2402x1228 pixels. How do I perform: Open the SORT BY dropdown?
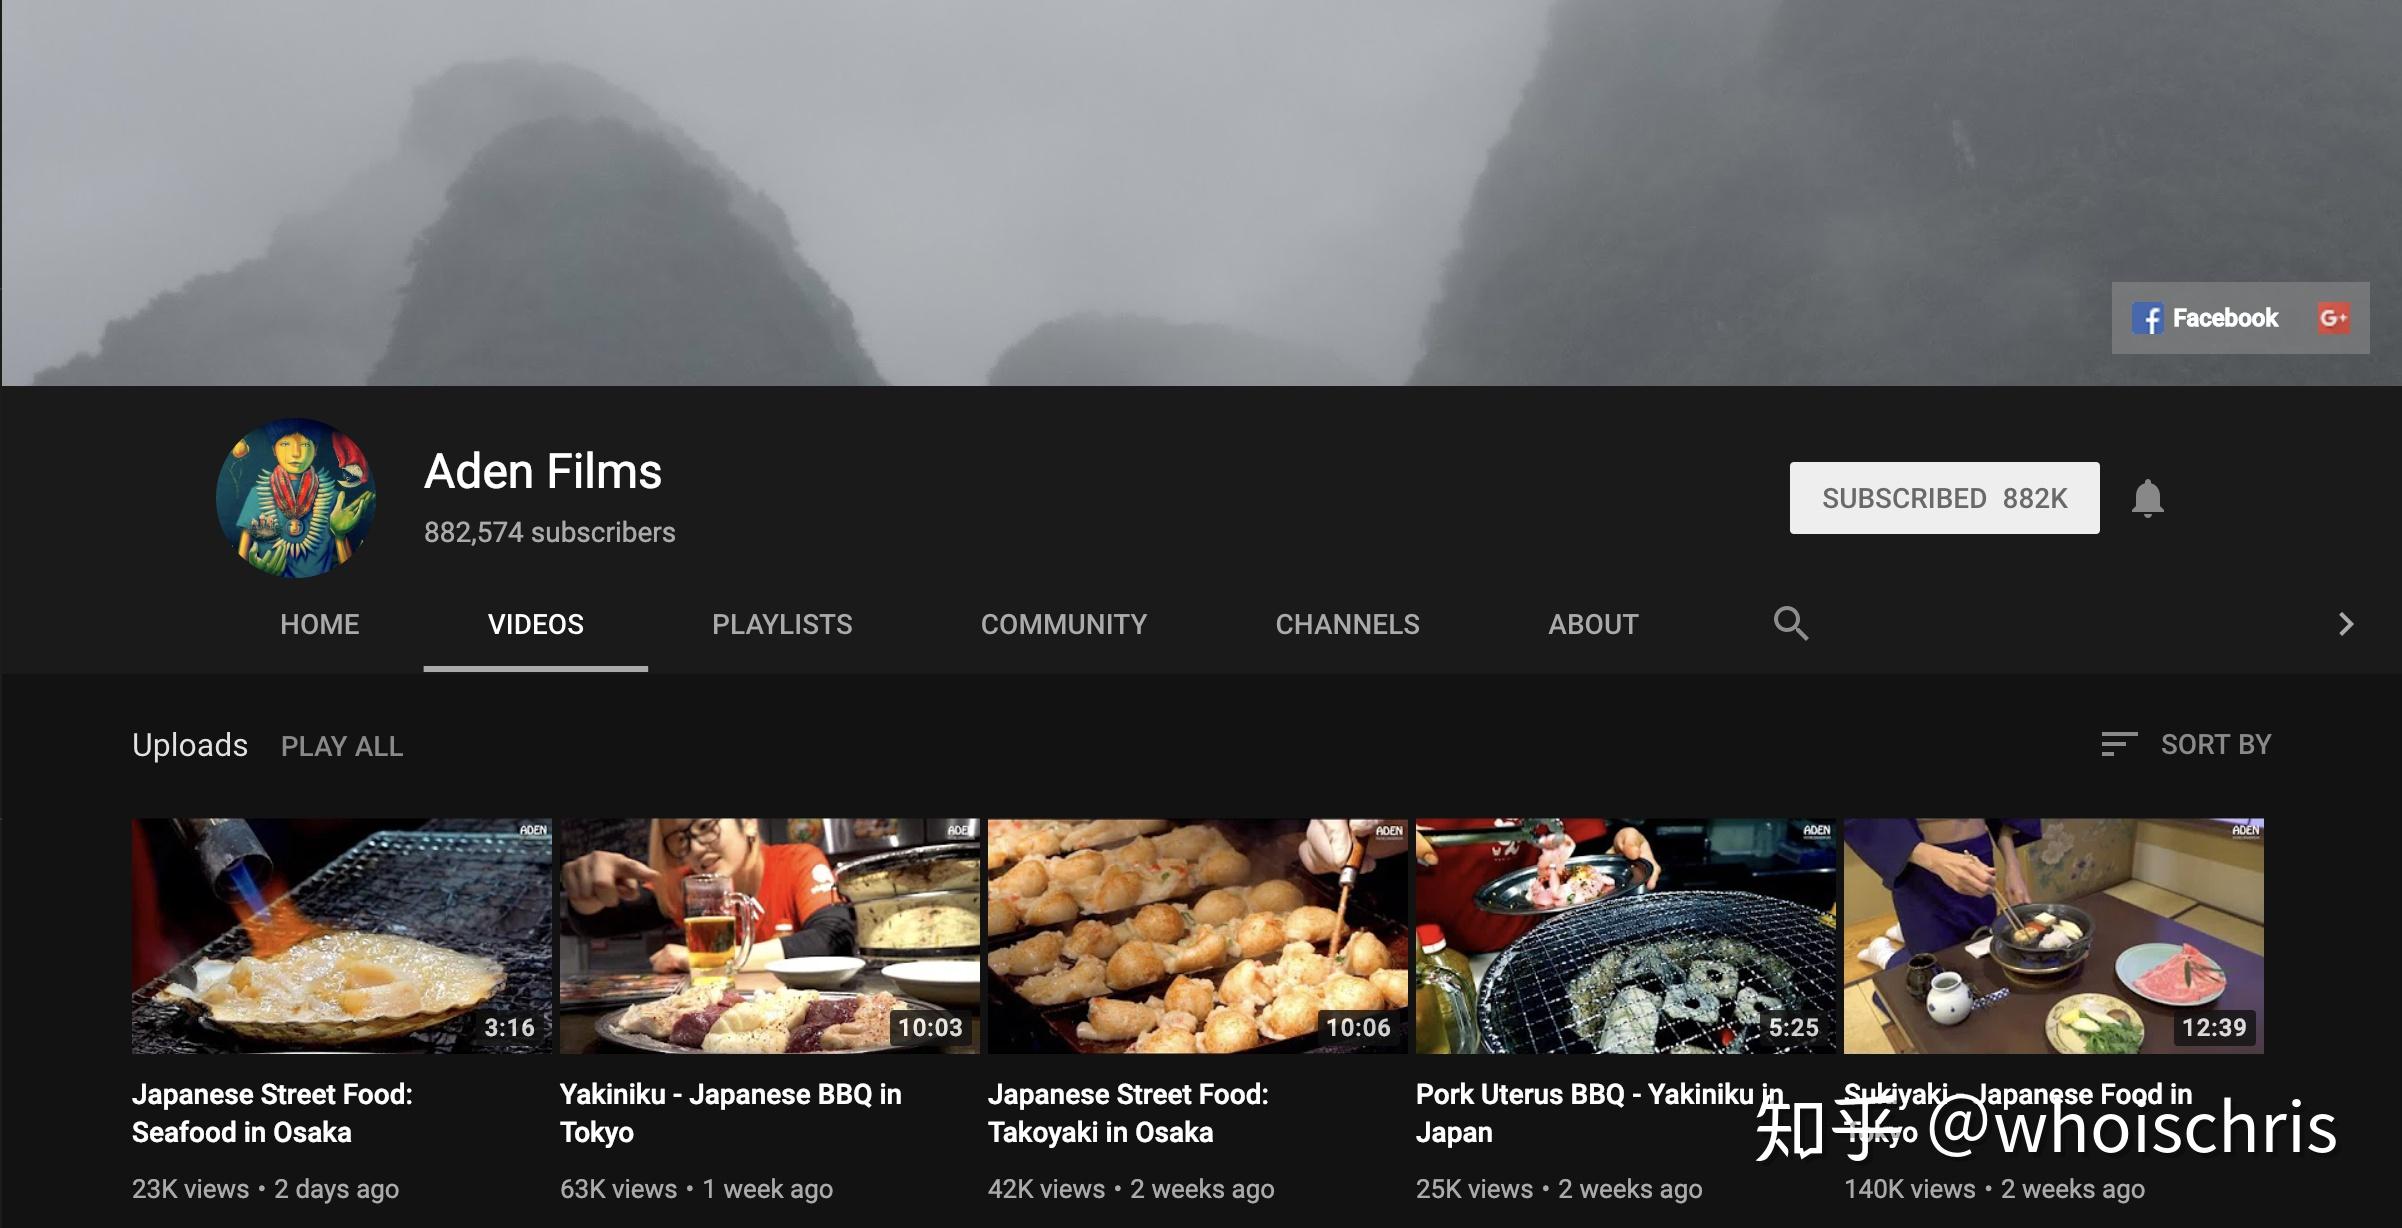tap(2215, 744)
